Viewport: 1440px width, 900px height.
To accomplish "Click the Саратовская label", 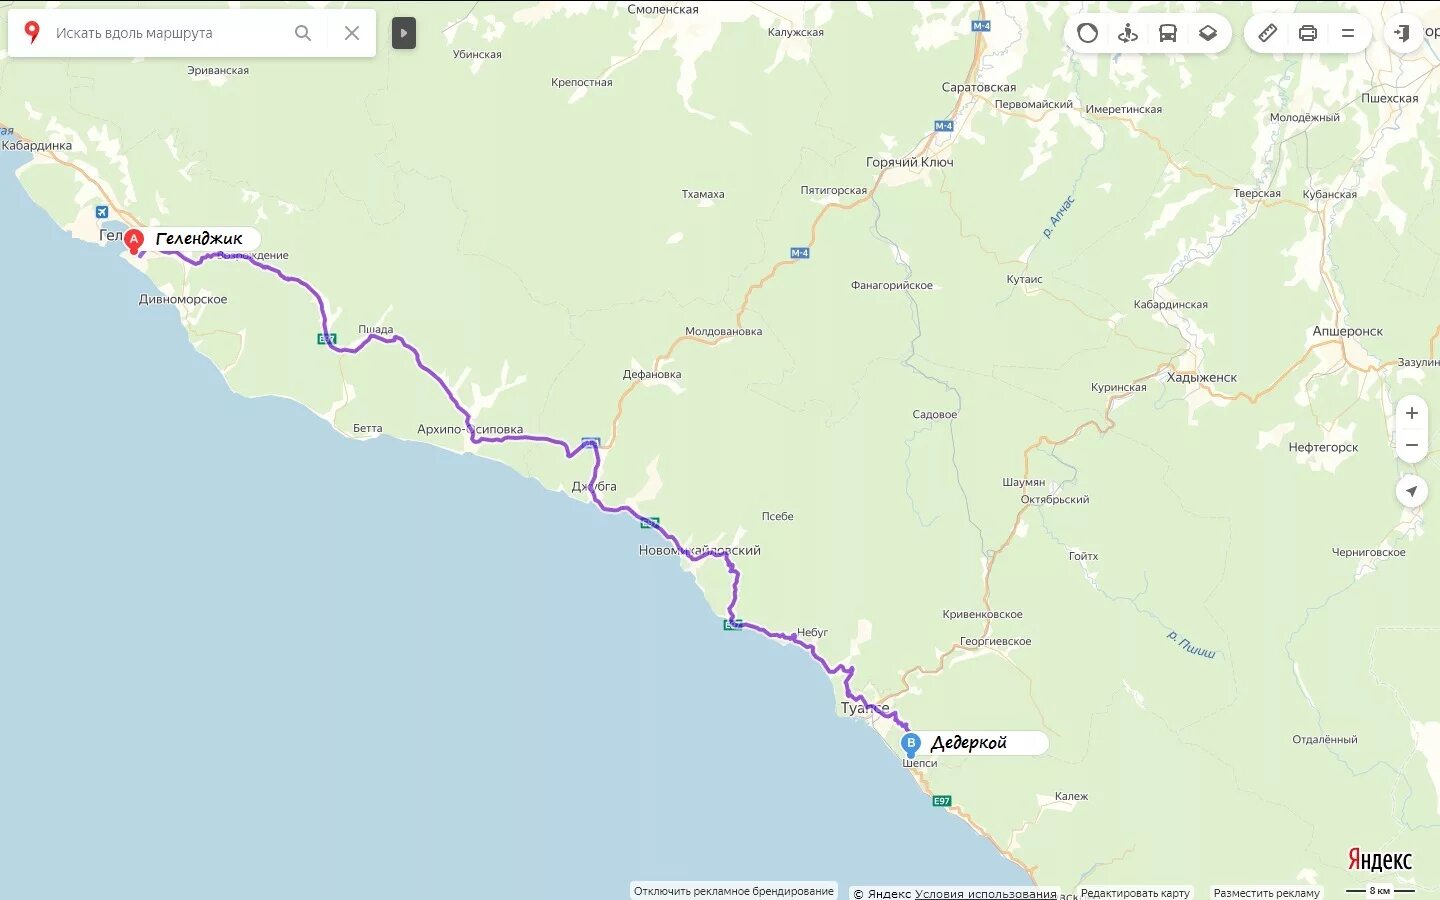I will 979,88.
